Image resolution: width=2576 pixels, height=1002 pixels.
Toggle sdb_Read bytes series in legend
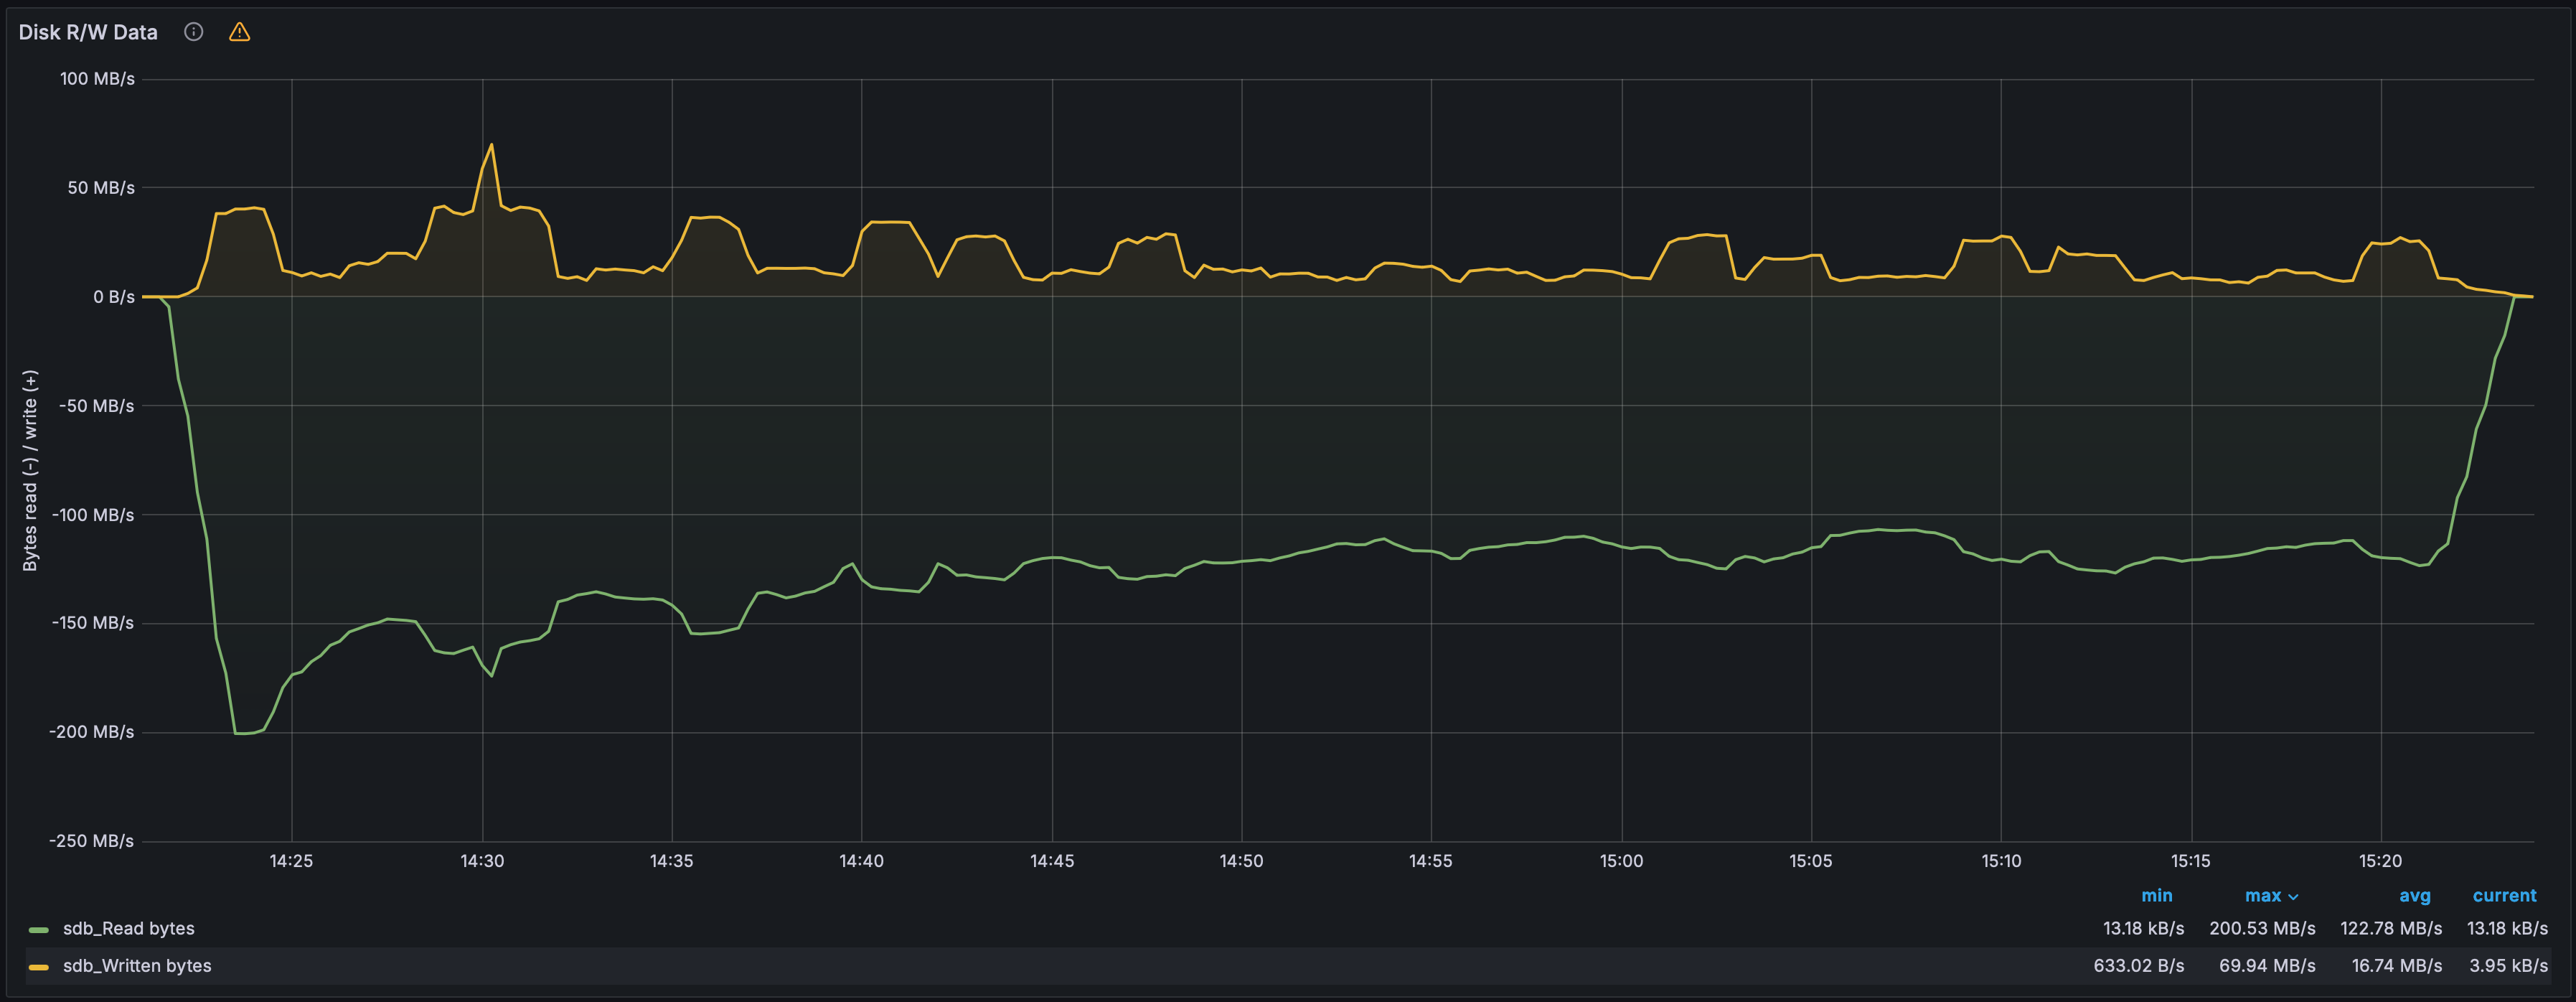coord(129,928)
